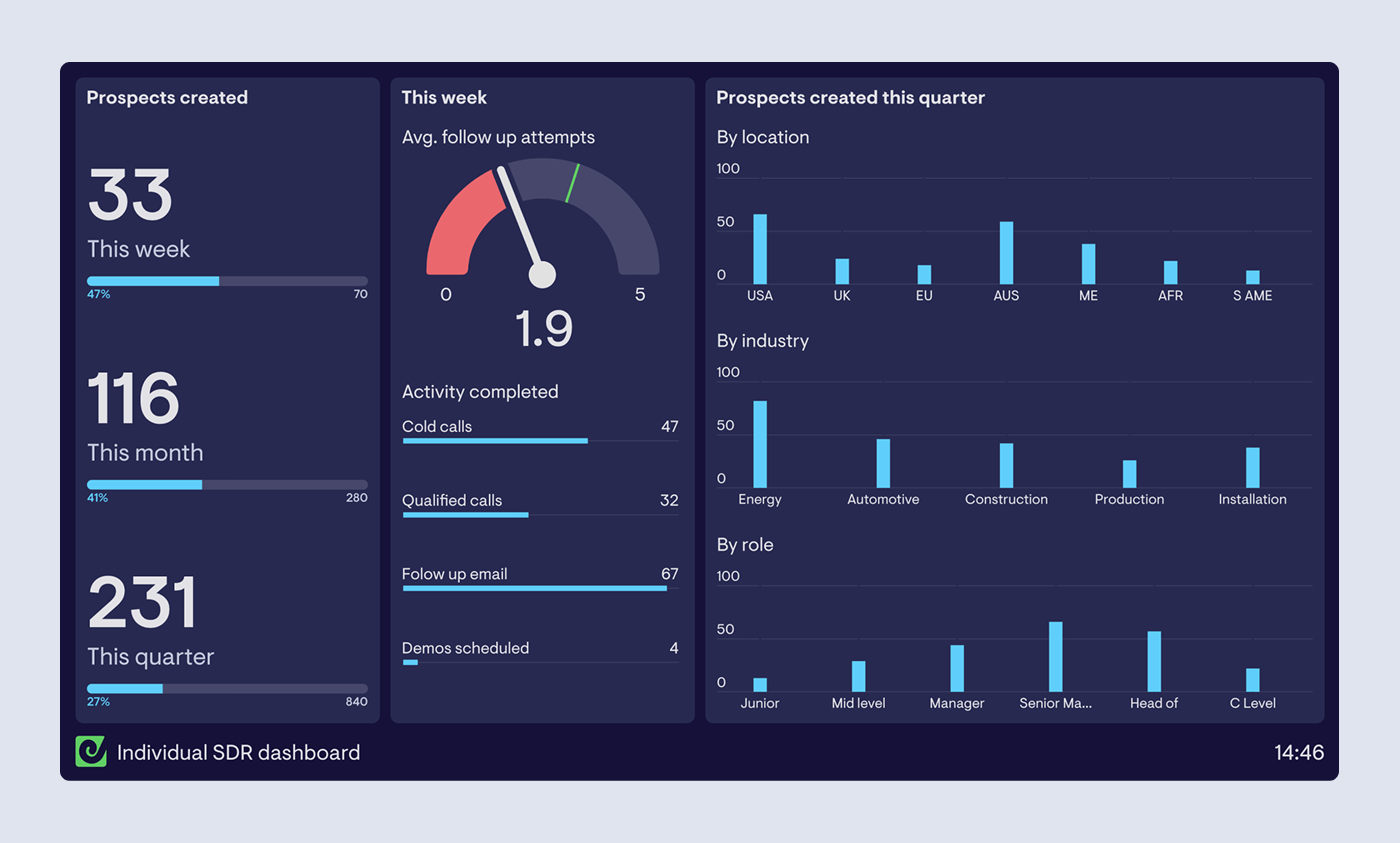Select the Demos scheduled activity row
The height and width of the screenshot is (843, 1400).
click(x=540, y=650)
